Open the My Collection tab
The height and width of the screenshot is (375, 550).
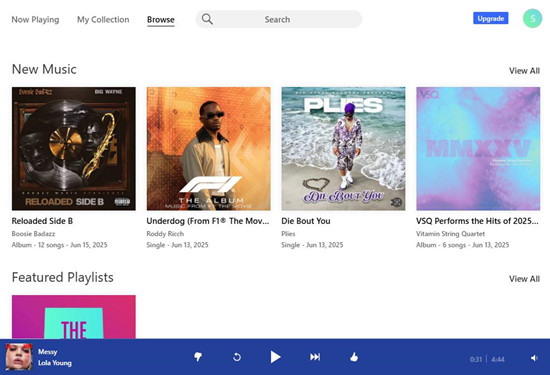103,20
